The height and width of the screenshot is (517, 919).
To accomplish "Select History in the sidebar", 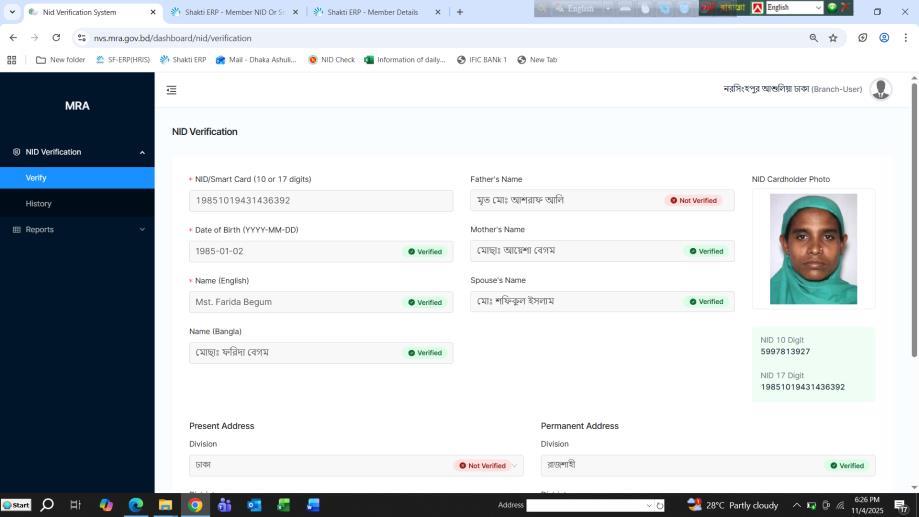I will 38,204.
